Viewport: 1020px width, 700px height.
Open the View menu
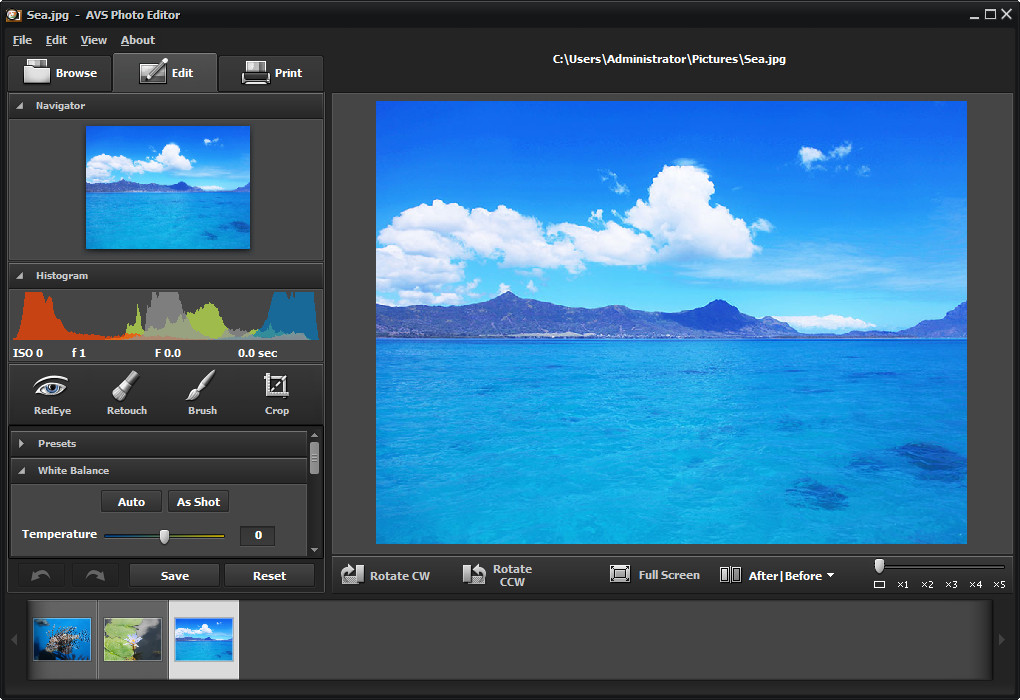tap(94, 40)
